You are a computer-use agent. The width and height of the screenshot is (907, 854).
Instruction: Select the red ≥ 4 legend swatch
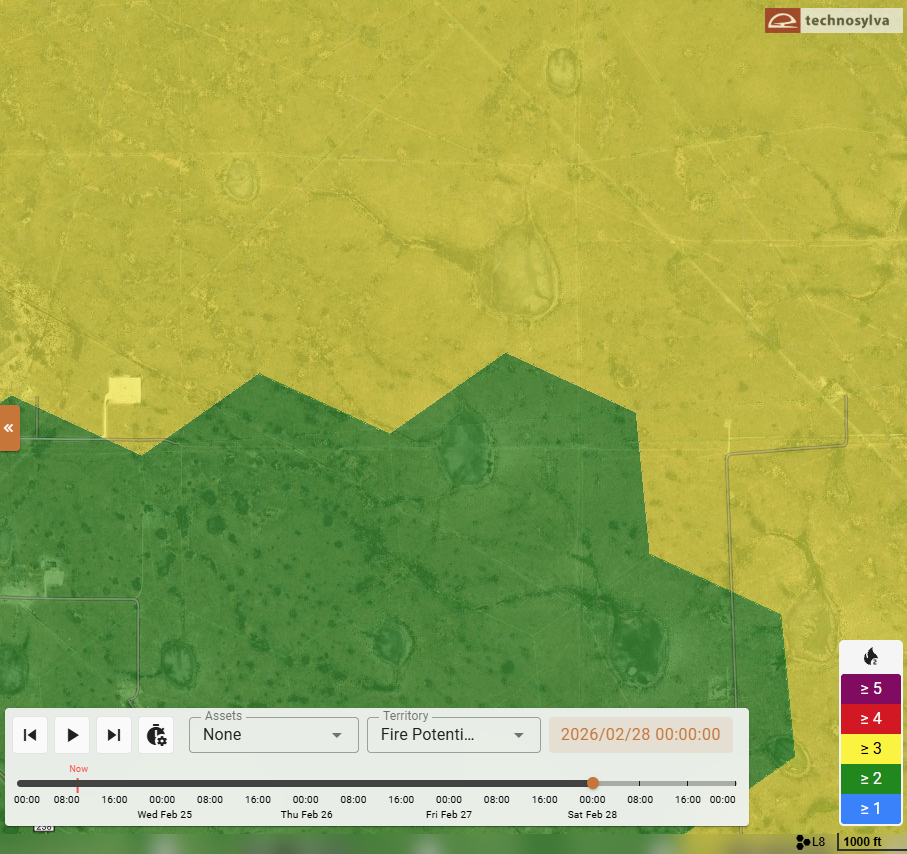(870, 718)
